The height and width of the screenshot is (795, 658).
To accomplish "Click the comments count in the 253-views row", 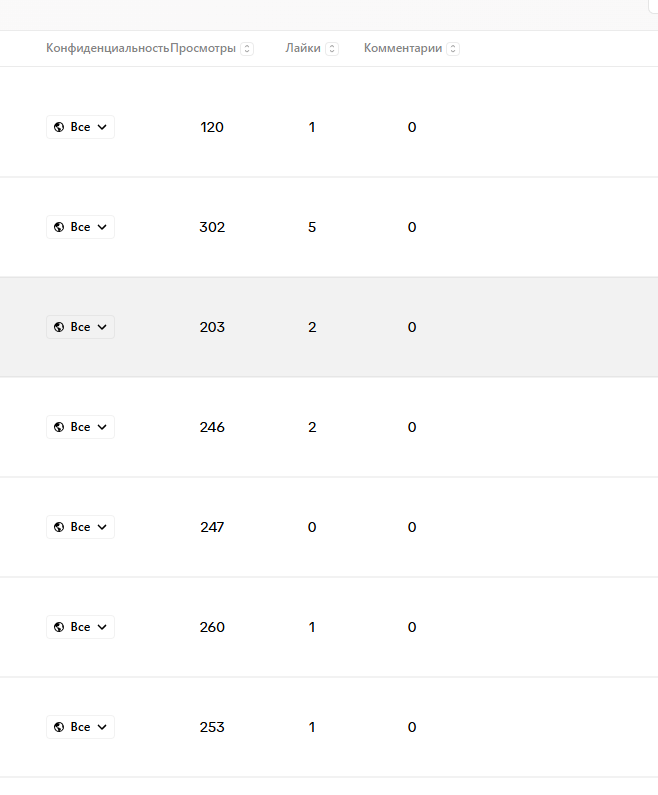I will coord(412,727).
